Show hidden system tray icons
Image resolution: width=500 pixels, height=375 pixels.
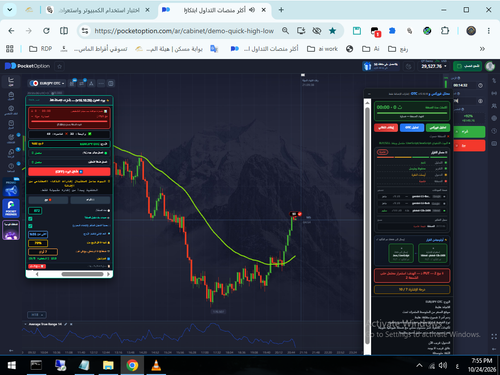coord(419,366)
